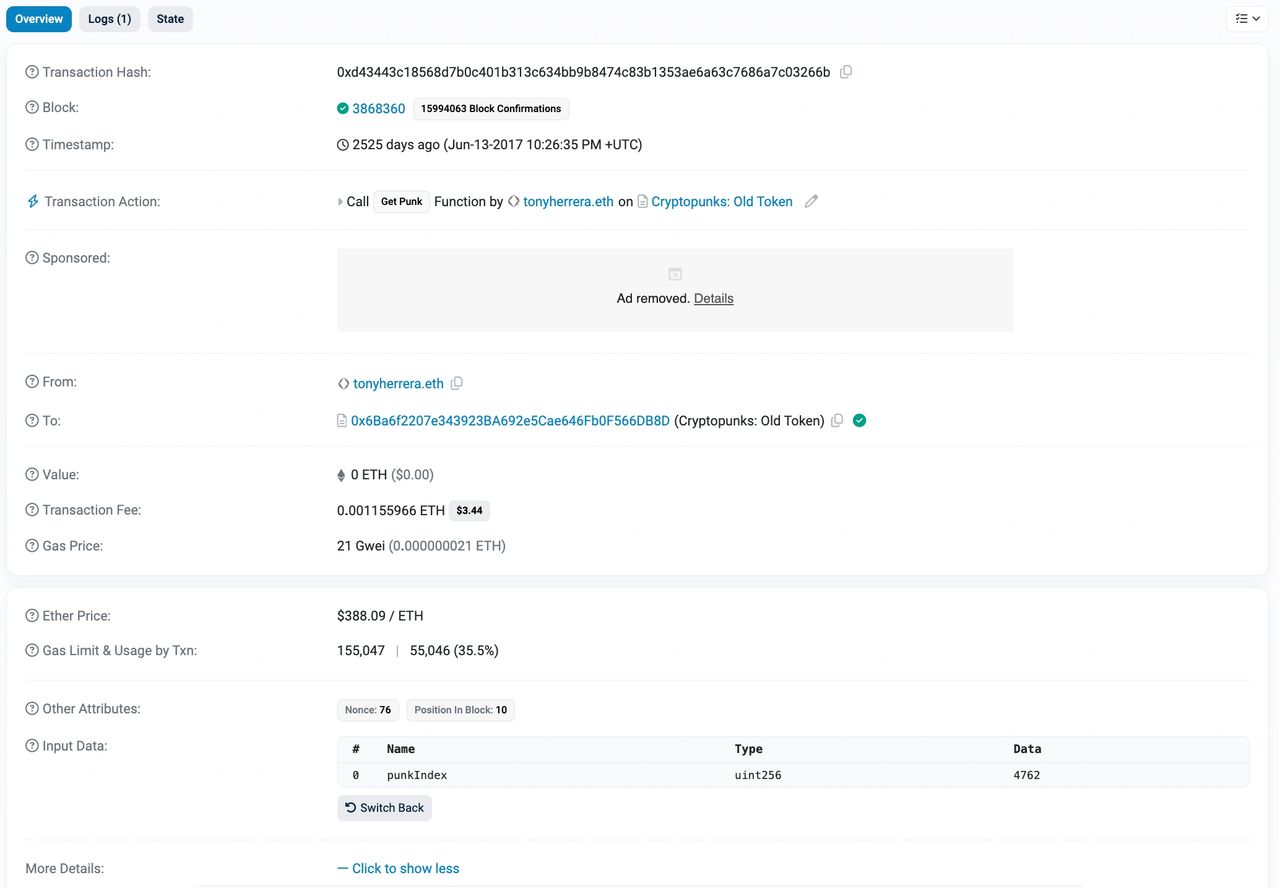Click the Get Punk function badge

point(402,202)
